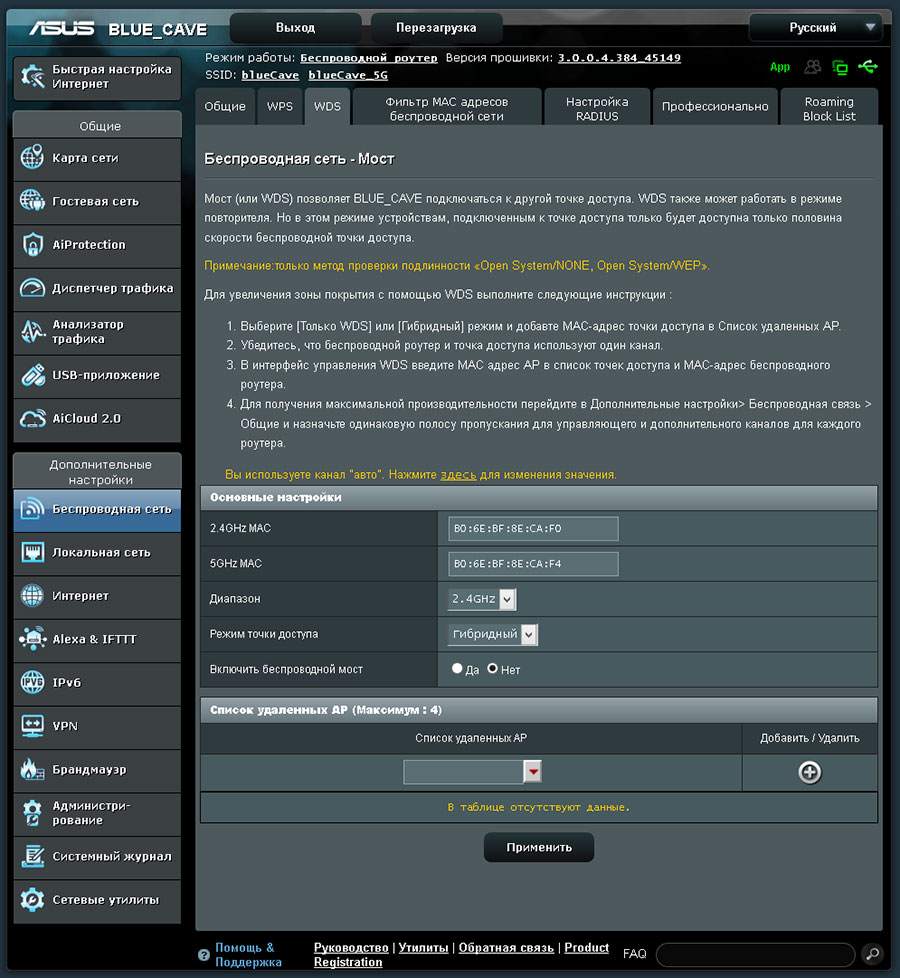
Task: Add remote AP with plus icon
Action: (x=810, y=772)
